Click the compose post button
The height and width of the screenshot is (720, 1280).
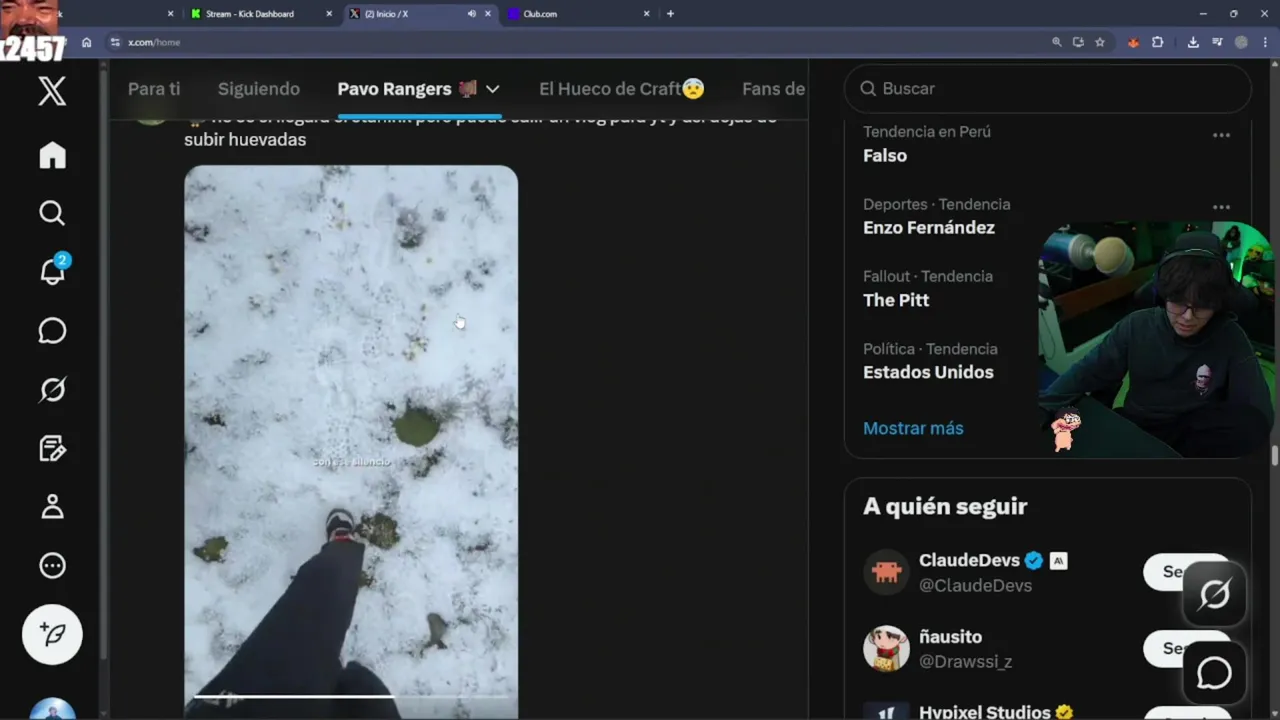click(52, 634)
